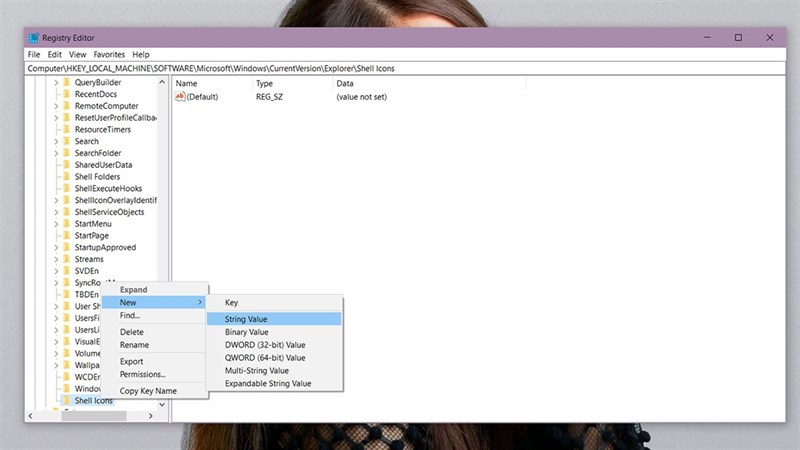Click the tree scroll down arrow
The height and width of the screenshot is (450, 800).
pyautogui.click(x=162, y=405)
